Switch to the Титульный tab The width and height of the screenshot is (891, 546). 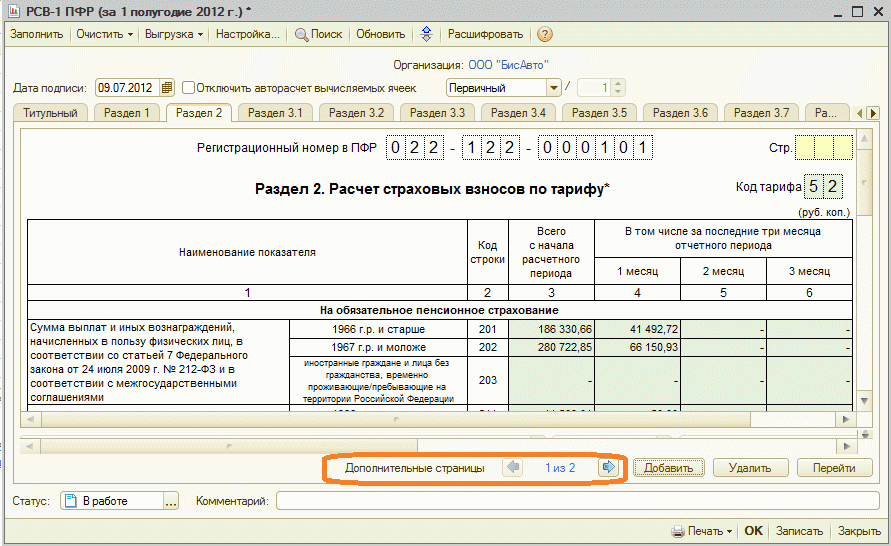click(50, 113)
